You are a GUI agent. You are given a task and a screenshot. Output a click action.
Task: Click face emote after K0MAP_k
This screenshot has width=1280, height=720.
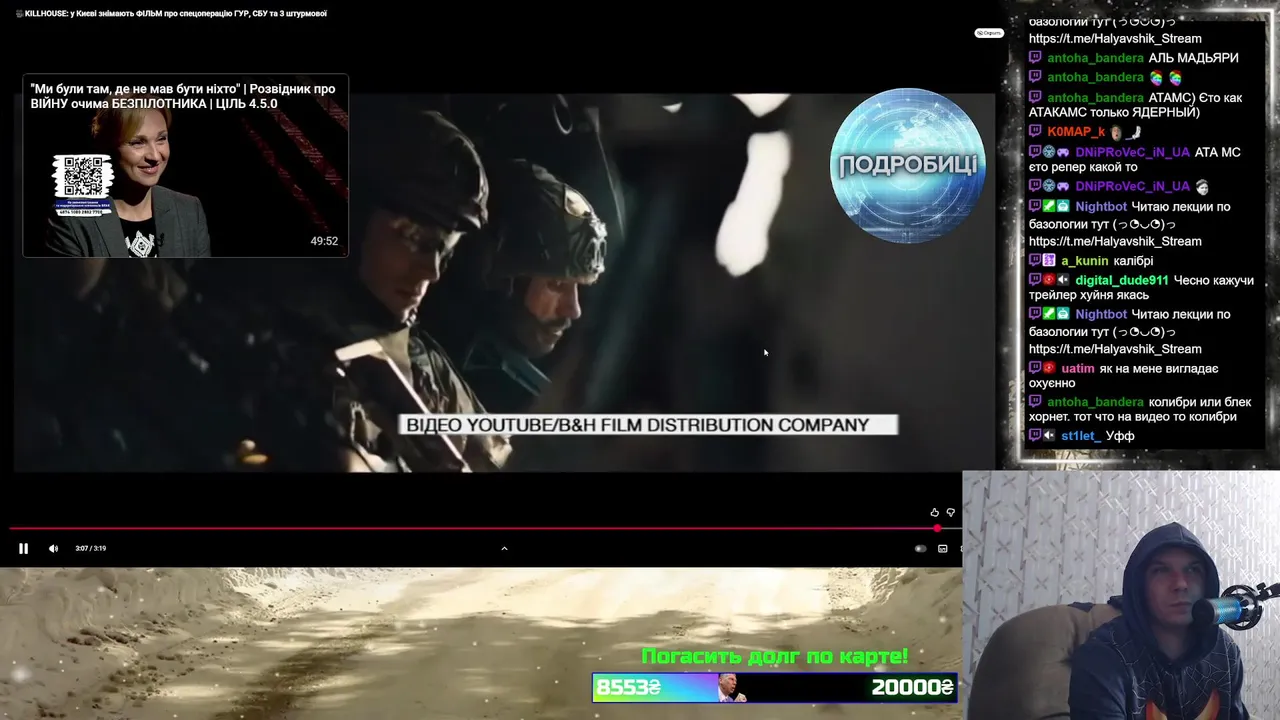(1116, 132)
